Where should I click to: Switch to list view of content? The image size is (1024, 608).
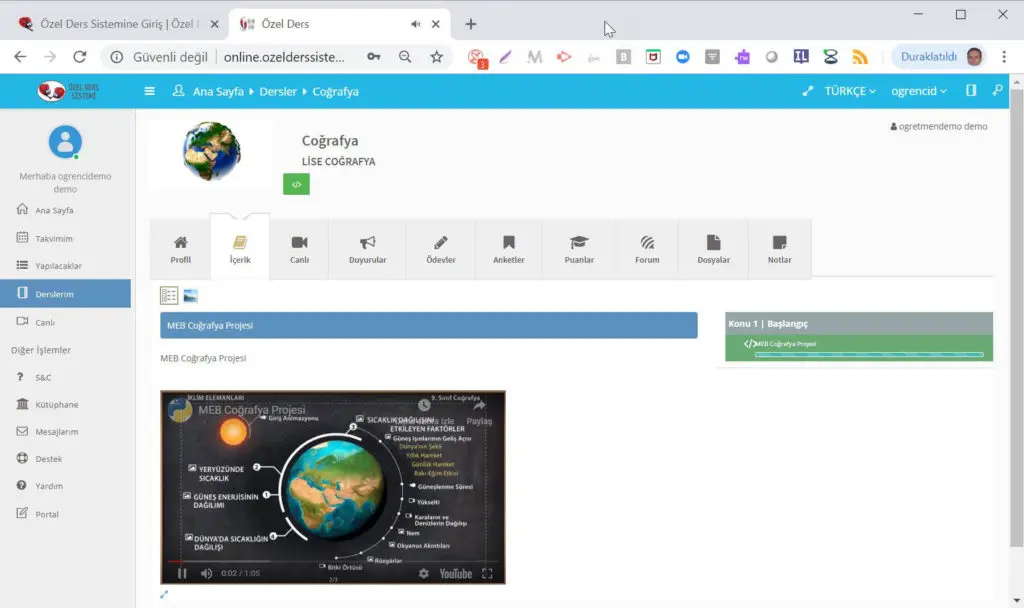(x=169, y=296)
